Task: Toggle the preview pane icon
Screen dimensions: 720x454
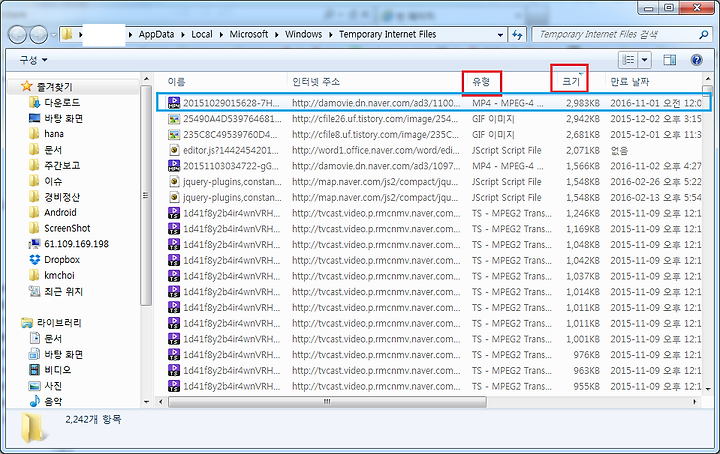Action: coord(670,60)
